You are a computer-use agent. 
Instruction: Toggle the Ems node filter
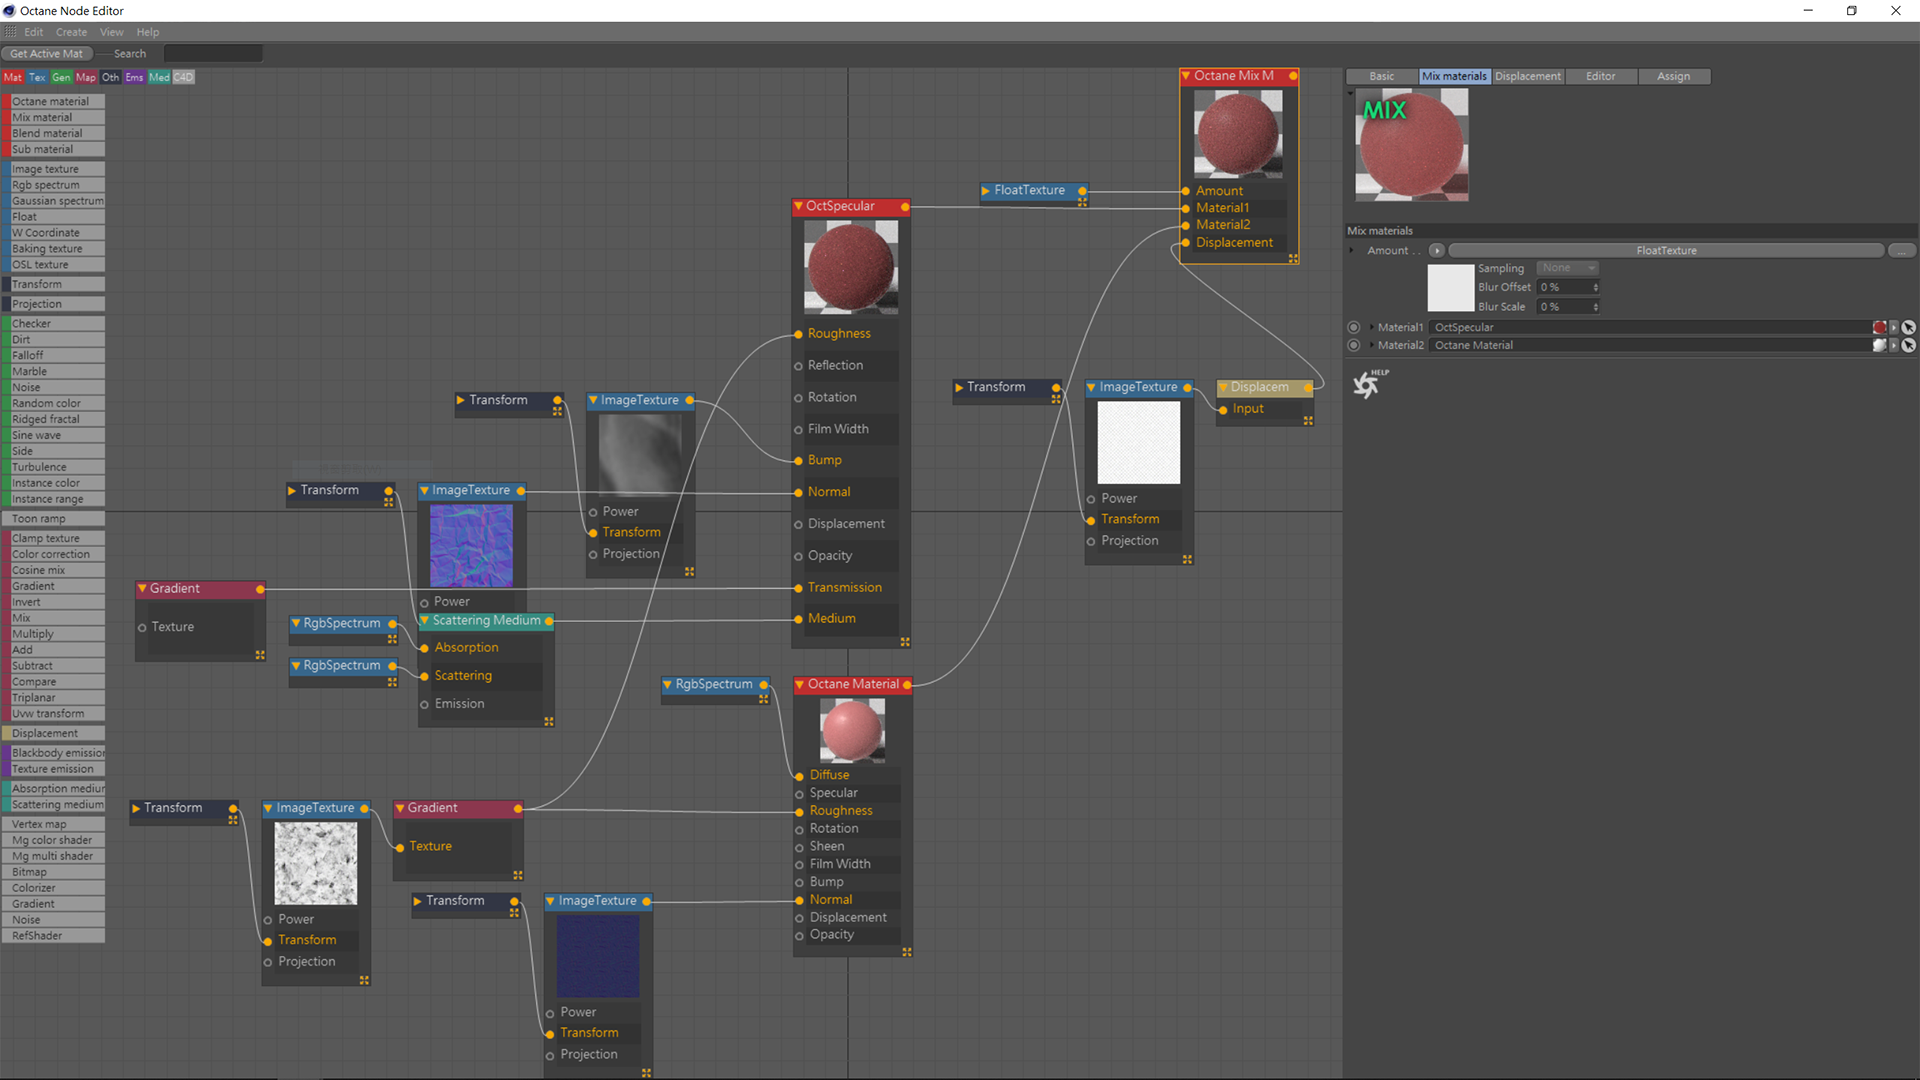click(134, 77)
